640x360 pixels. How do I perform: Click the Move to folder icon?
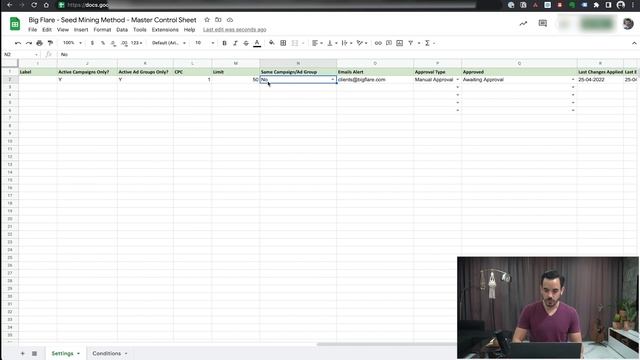[218, 20]
